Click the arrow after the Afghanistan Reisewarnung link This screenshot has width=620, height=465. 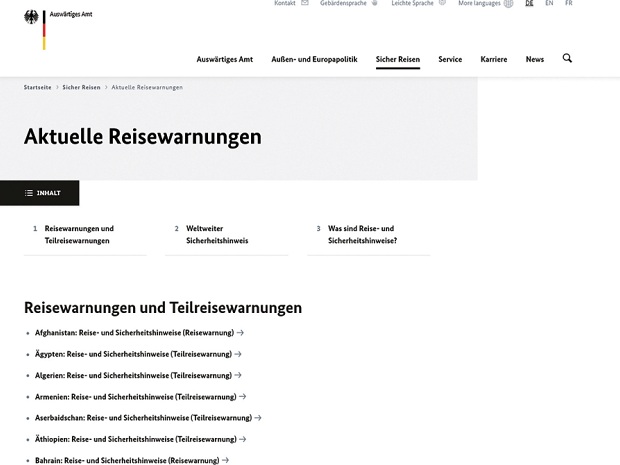(x=240, y=333)
